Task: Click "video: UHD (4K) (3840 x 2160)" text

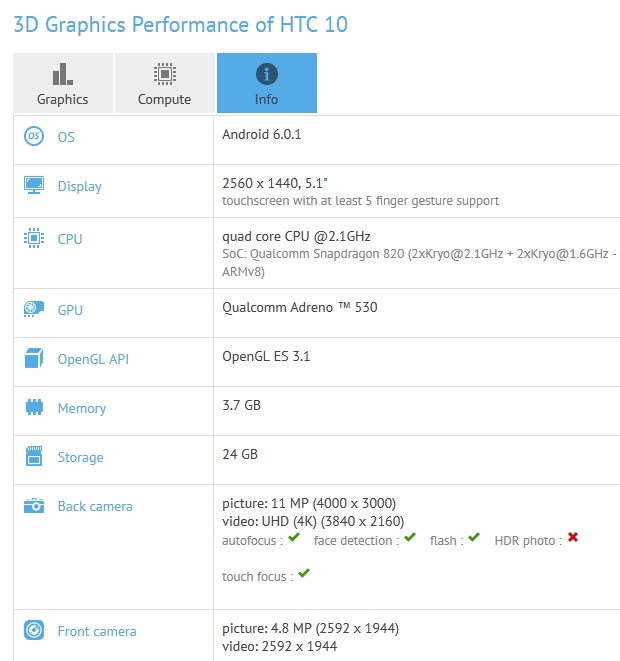Action: tap(313, 521)
